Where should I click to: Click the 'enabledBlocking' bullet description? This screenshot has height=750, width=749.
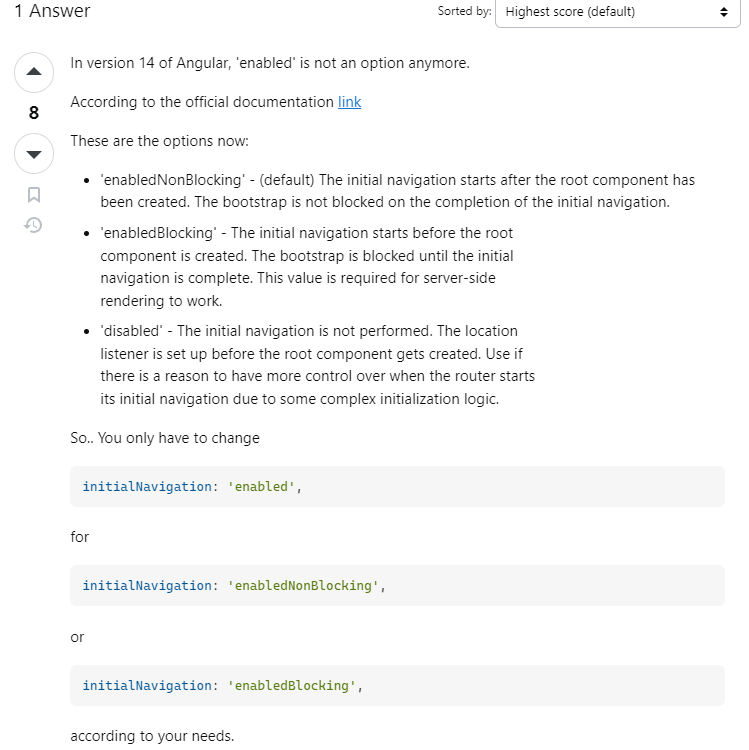pos(307,267)
